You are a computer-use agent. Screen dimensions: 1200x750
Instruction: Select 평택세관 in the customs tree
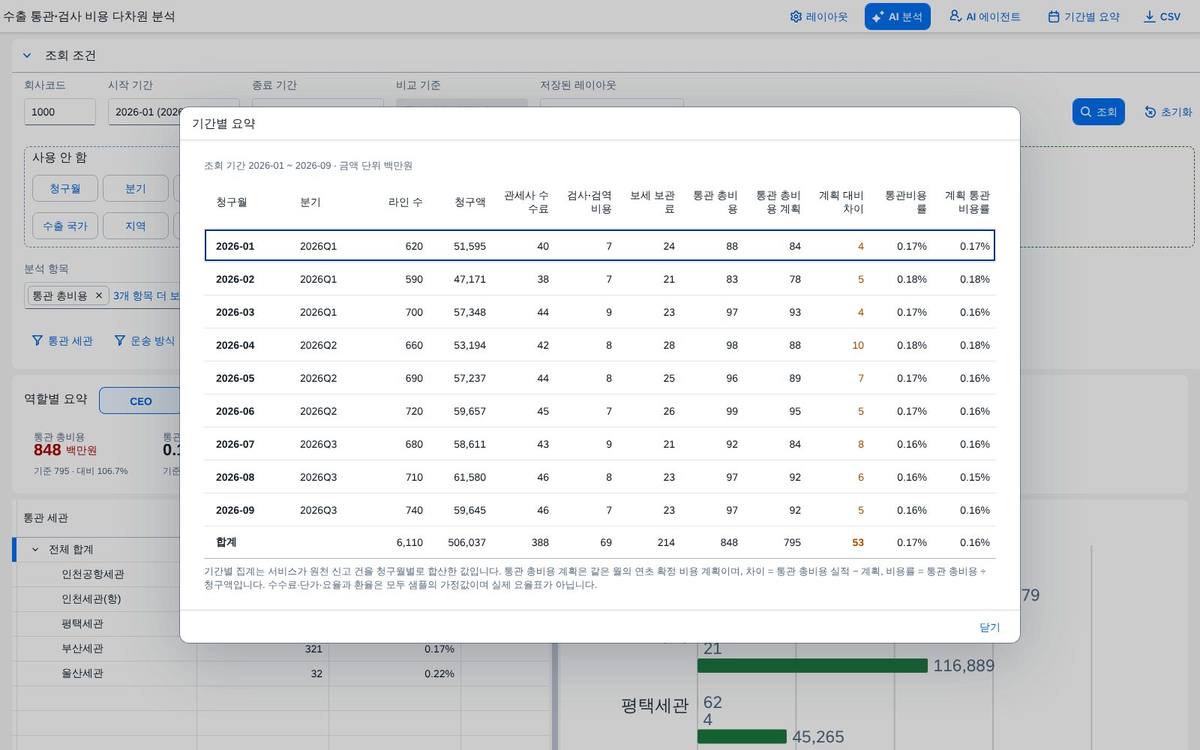[x=82, y=624]
